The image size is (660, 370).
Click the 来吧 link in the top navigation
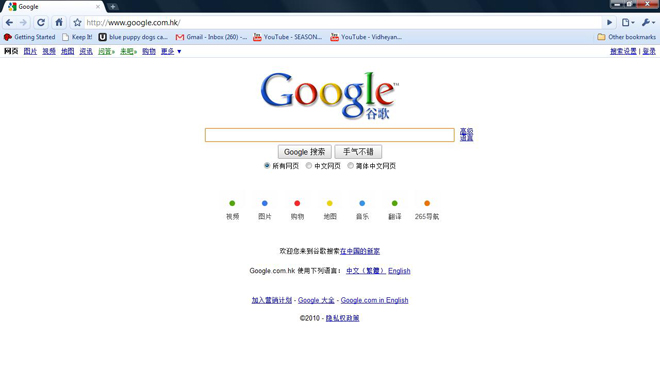tap(128, 51)
